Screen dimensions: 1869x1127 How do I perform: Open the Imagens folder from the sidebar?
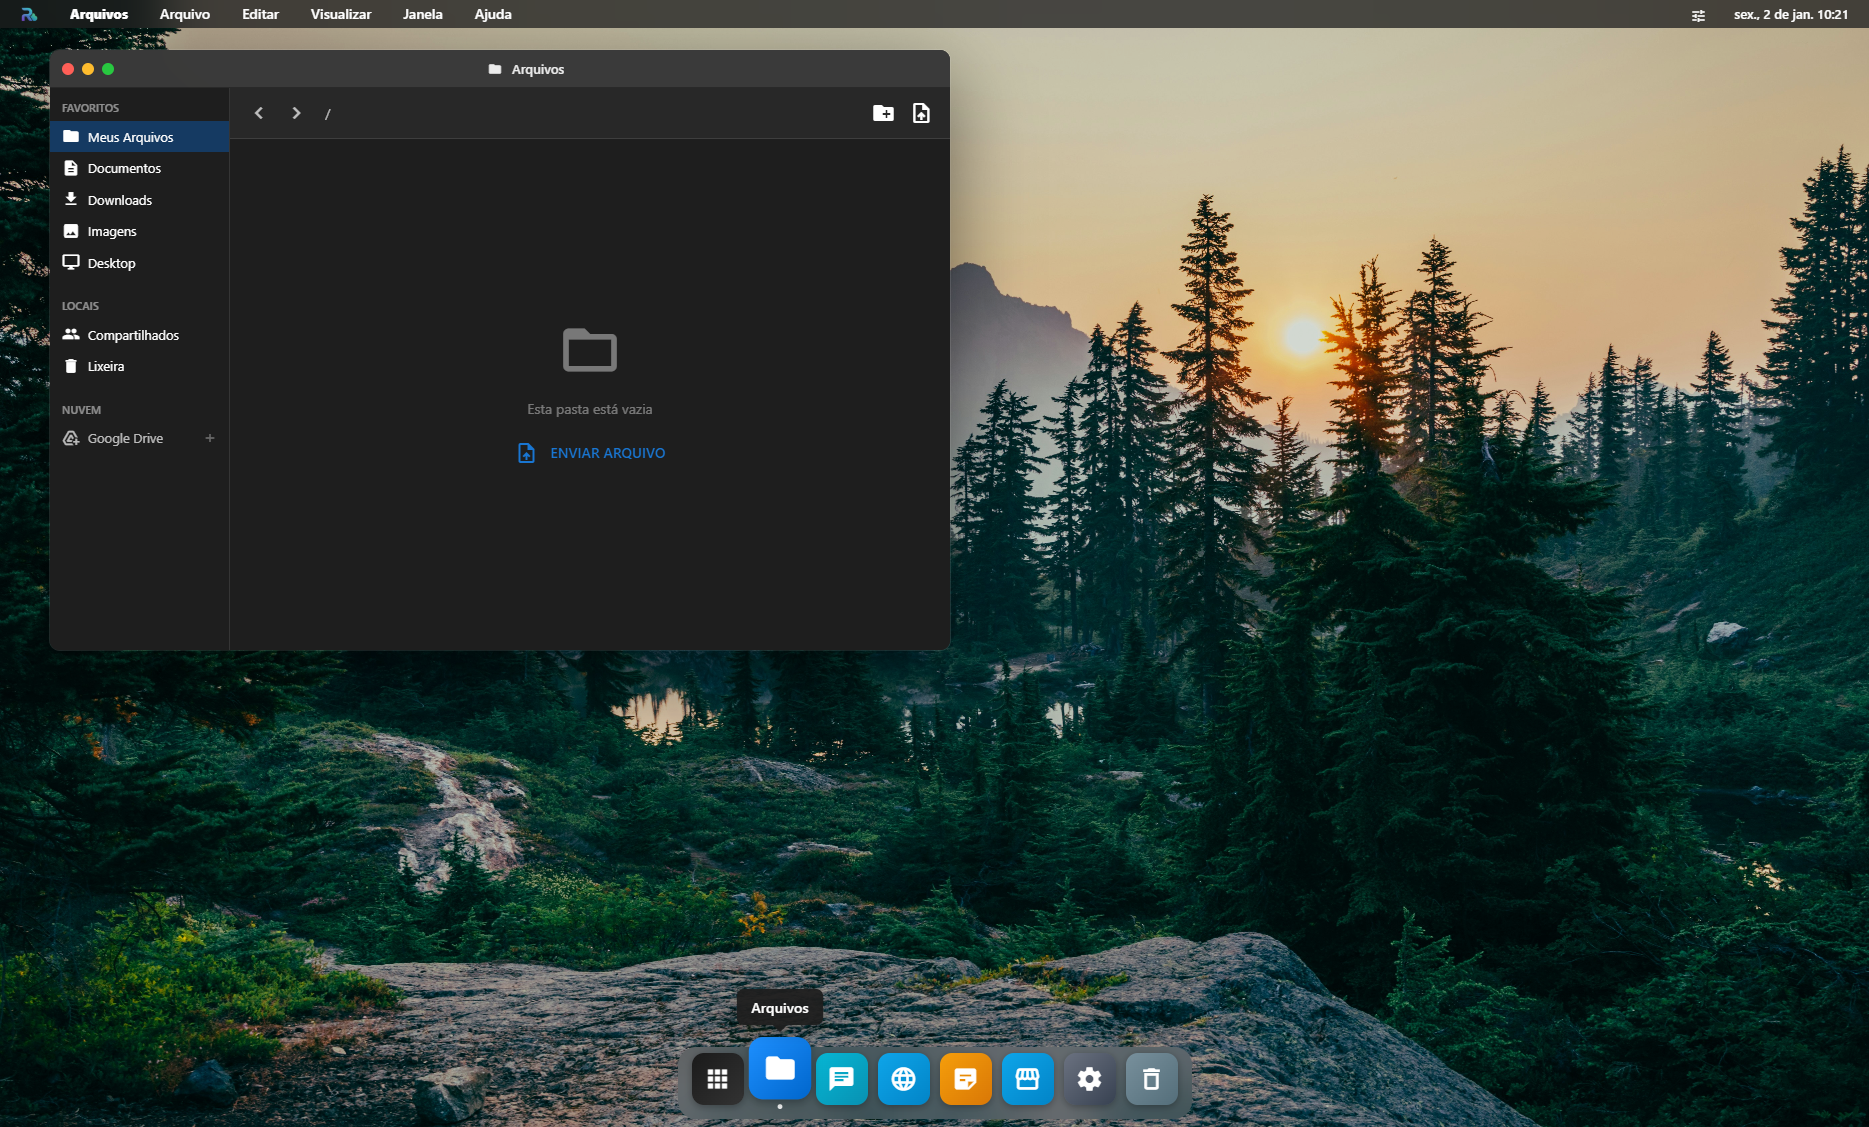112,231
